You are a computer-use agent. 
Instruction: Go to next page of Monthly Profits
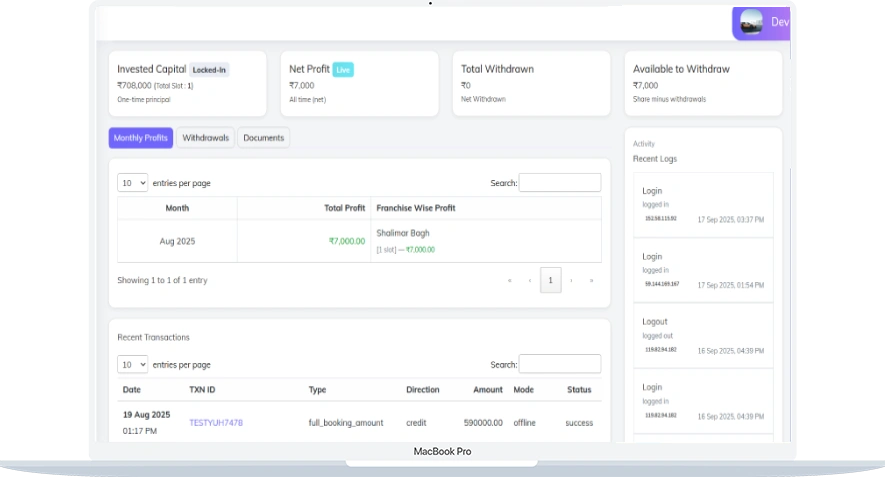(x=571, y=280)
